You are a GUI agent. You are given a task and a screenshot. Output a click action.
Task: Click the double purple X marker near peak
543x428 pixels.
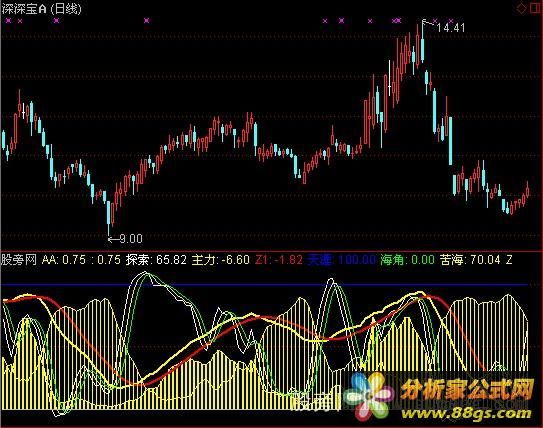397,21
